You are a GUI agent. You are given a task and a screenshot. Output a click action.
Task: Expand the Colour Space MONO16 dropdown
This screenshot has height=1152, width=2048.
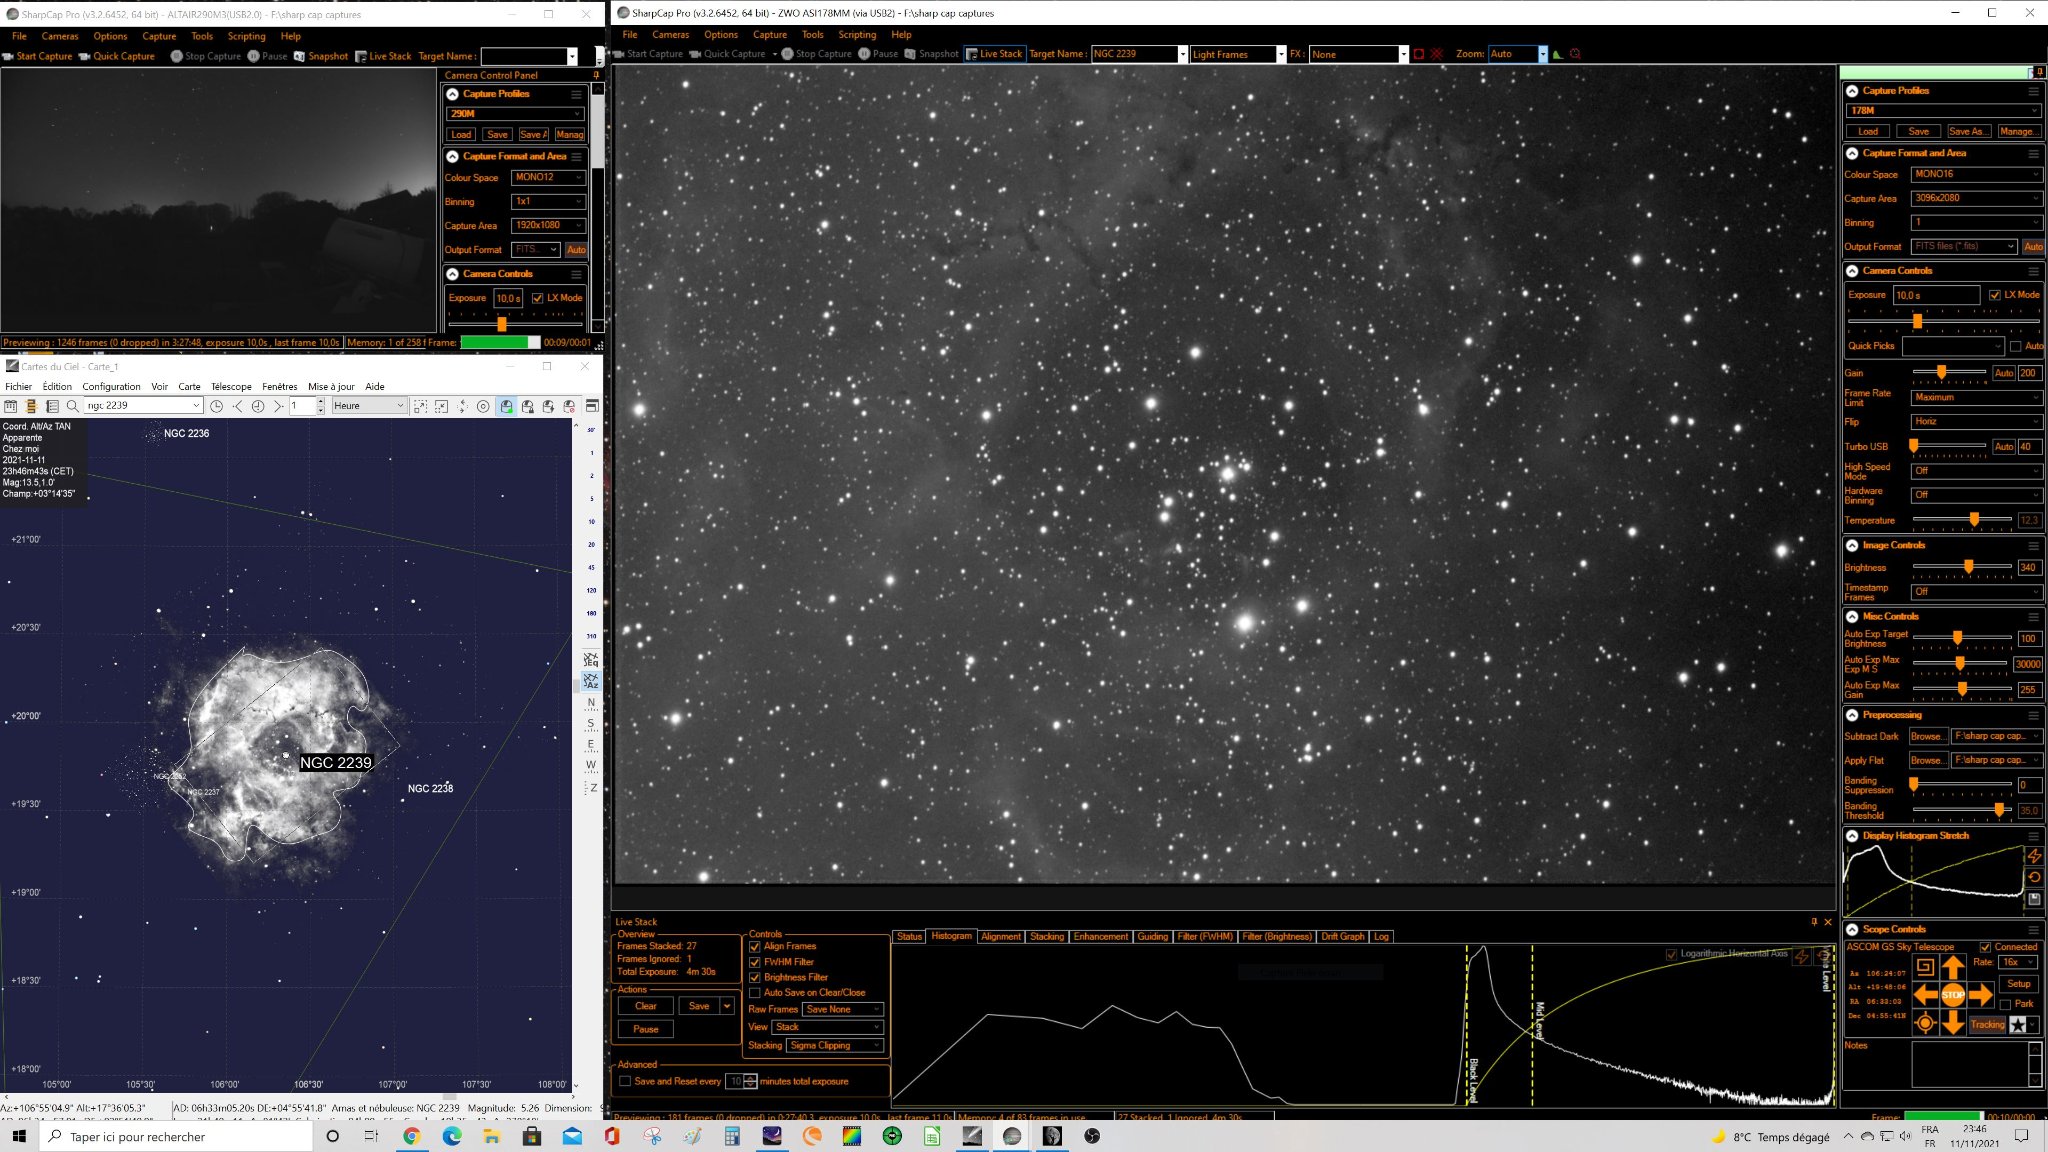(1976, 174)
